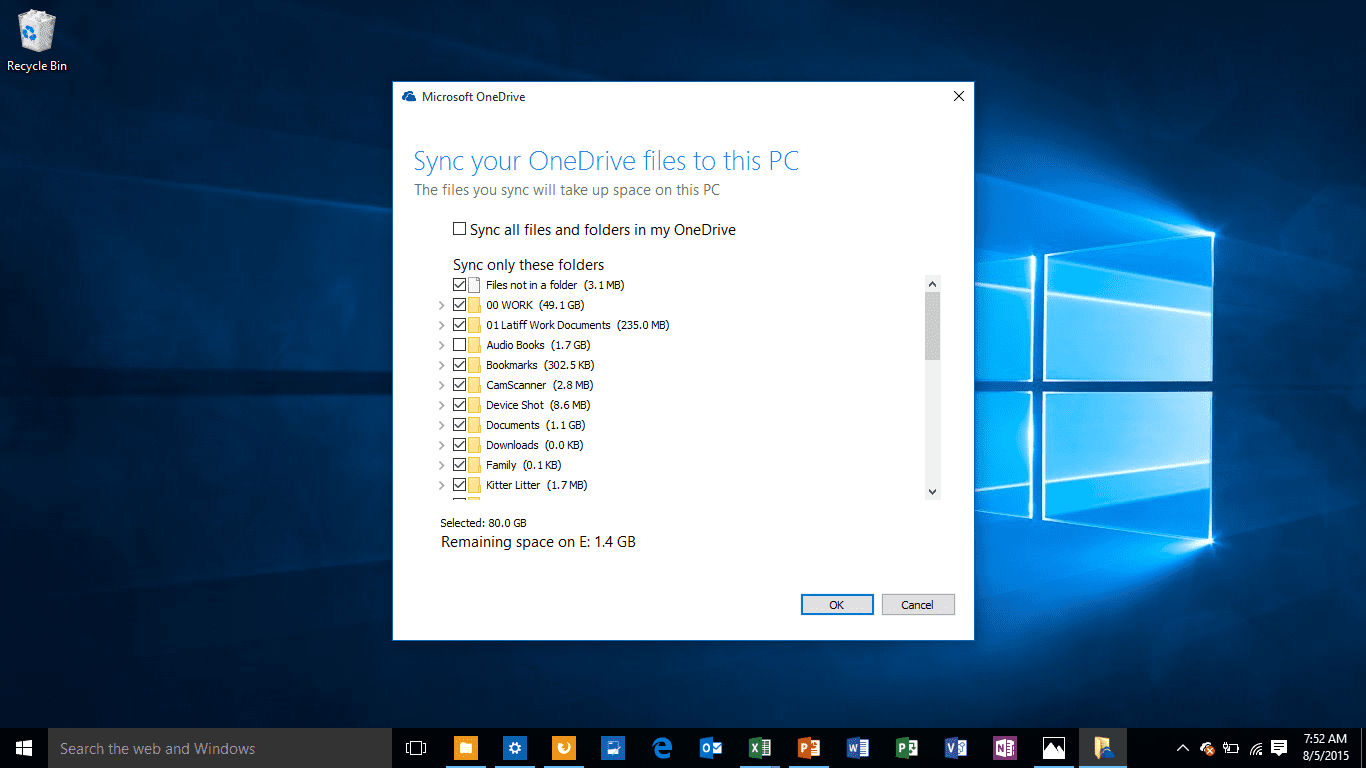Image resolution: width=1366 pixels, height=768 pixels.
Task: Open Microsoft Project from the taskbar
Action: pos(907,748)
